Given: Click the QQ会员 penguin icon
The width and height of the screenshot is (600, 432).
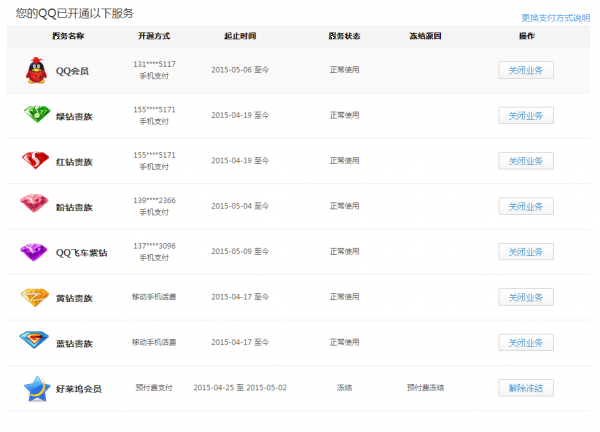Looking at the screenshot, I should tap(36, 71).
